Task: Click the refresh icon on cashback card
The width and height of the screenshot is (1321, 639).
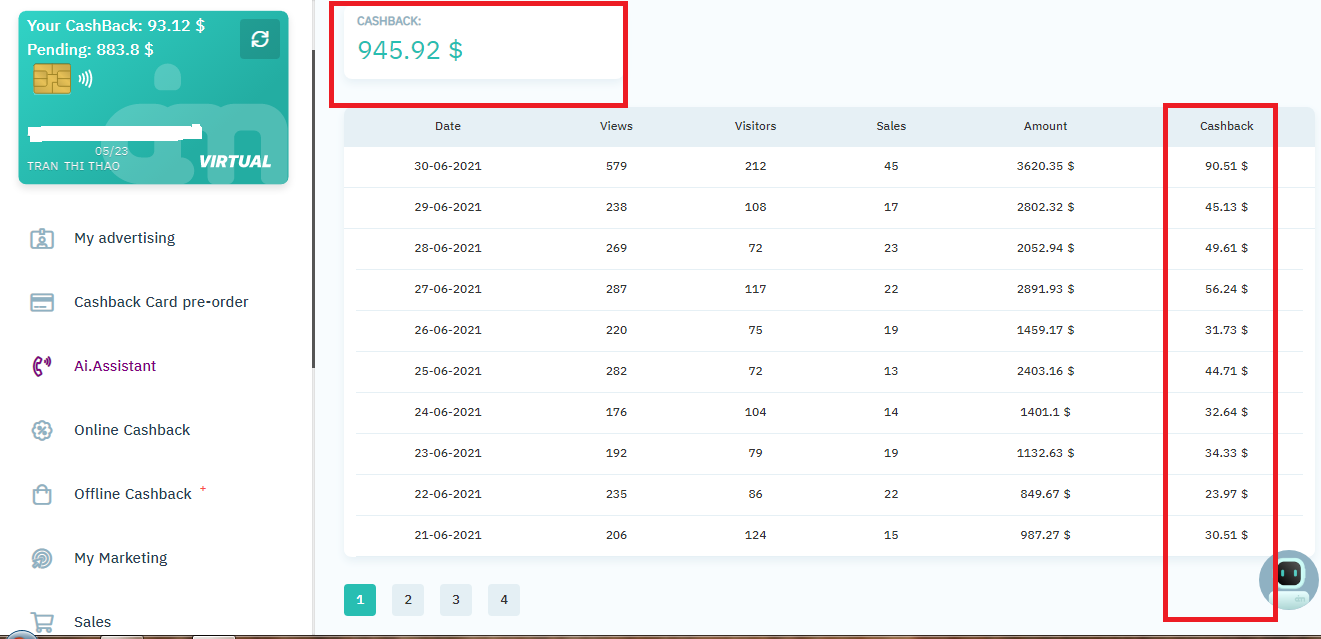Action: click(x=260, y=39)
